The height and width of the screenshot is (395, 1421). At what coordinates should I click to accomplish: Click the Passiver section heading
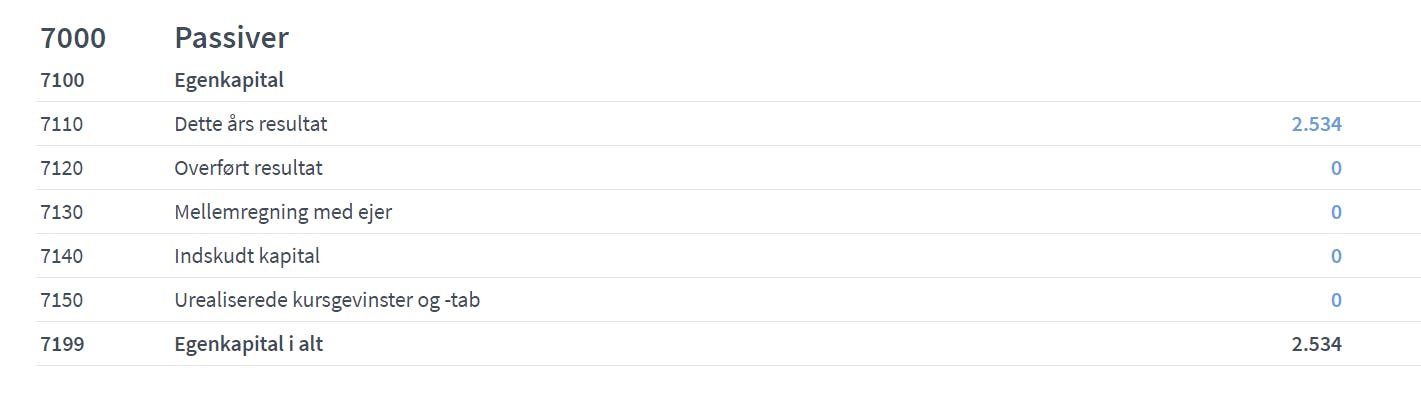click(231, 38)
